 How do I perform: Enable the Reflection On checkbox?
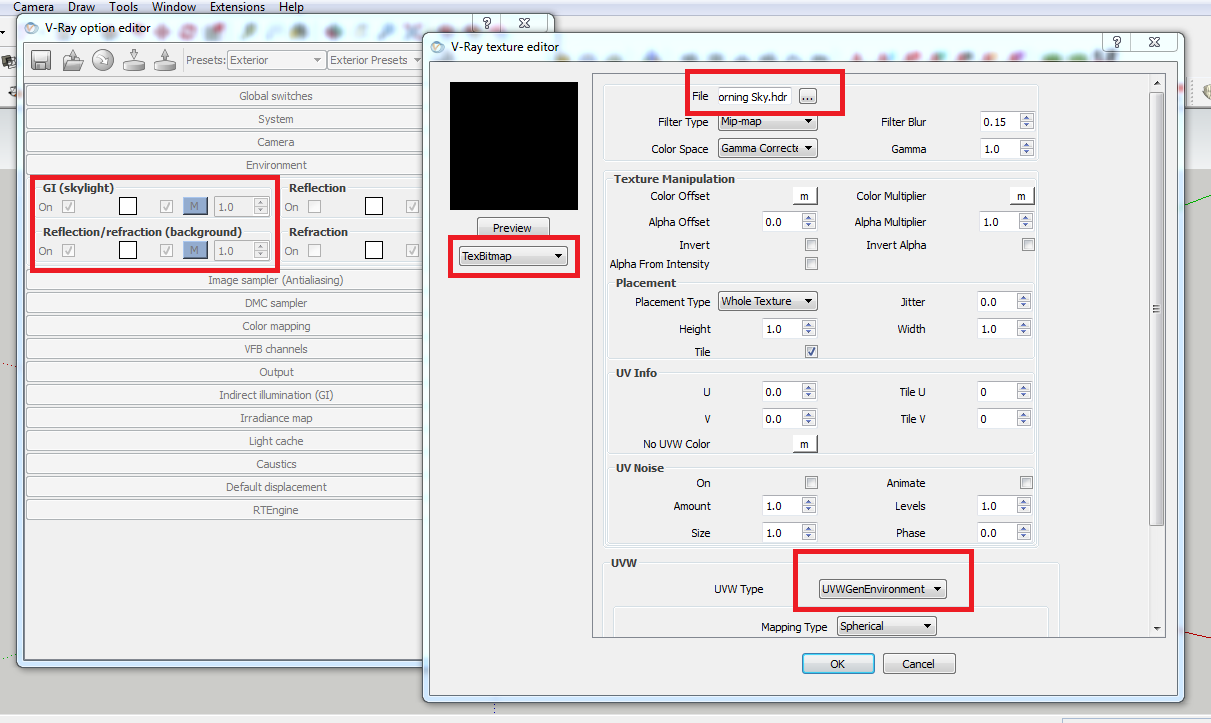click(315, 207)
